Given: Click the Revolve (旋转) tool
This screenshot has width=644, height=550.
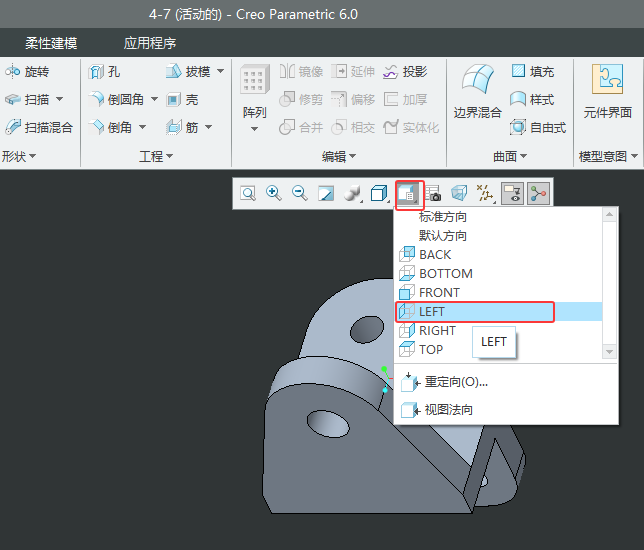Looking at the screenshot, I should [x=27, y=72].
